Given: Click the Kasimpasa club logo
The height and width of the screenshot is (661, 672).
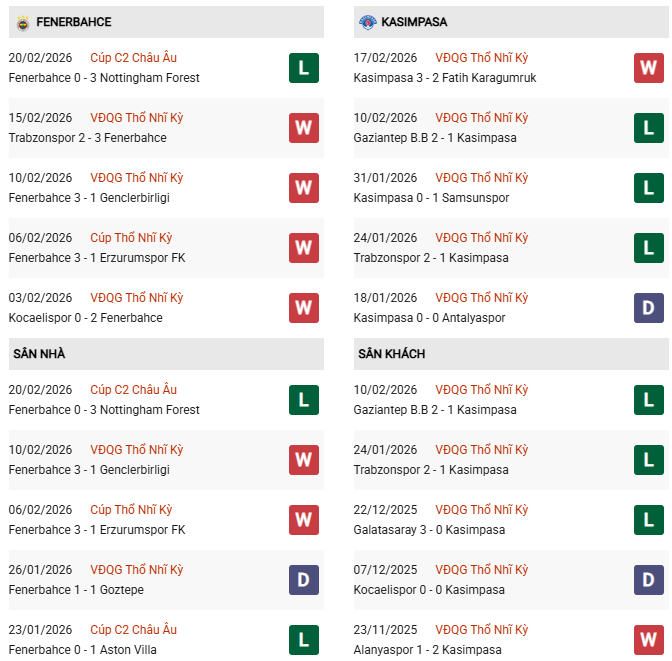Looking at the screenshot, I should pos(367,22).
